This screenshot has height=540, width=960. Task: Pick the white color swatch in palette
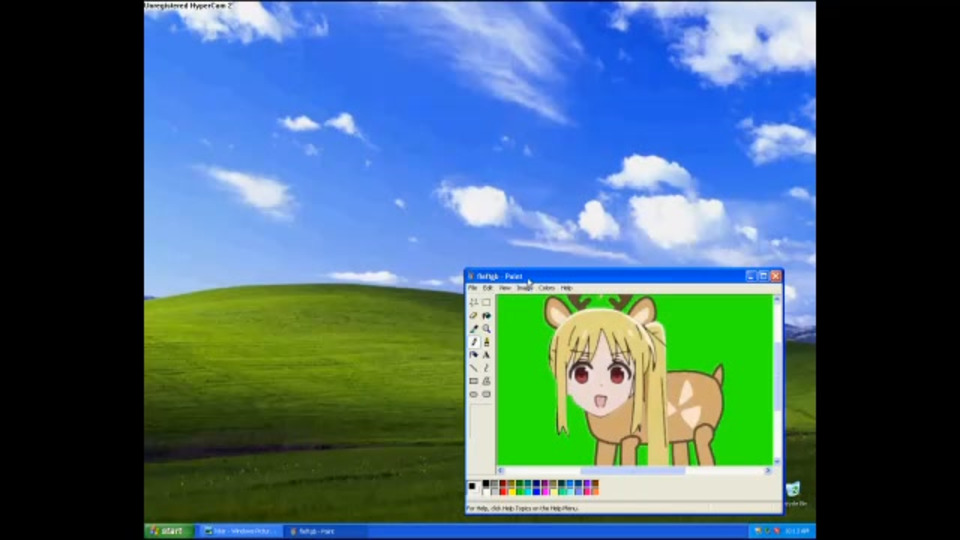coord(486,492)
